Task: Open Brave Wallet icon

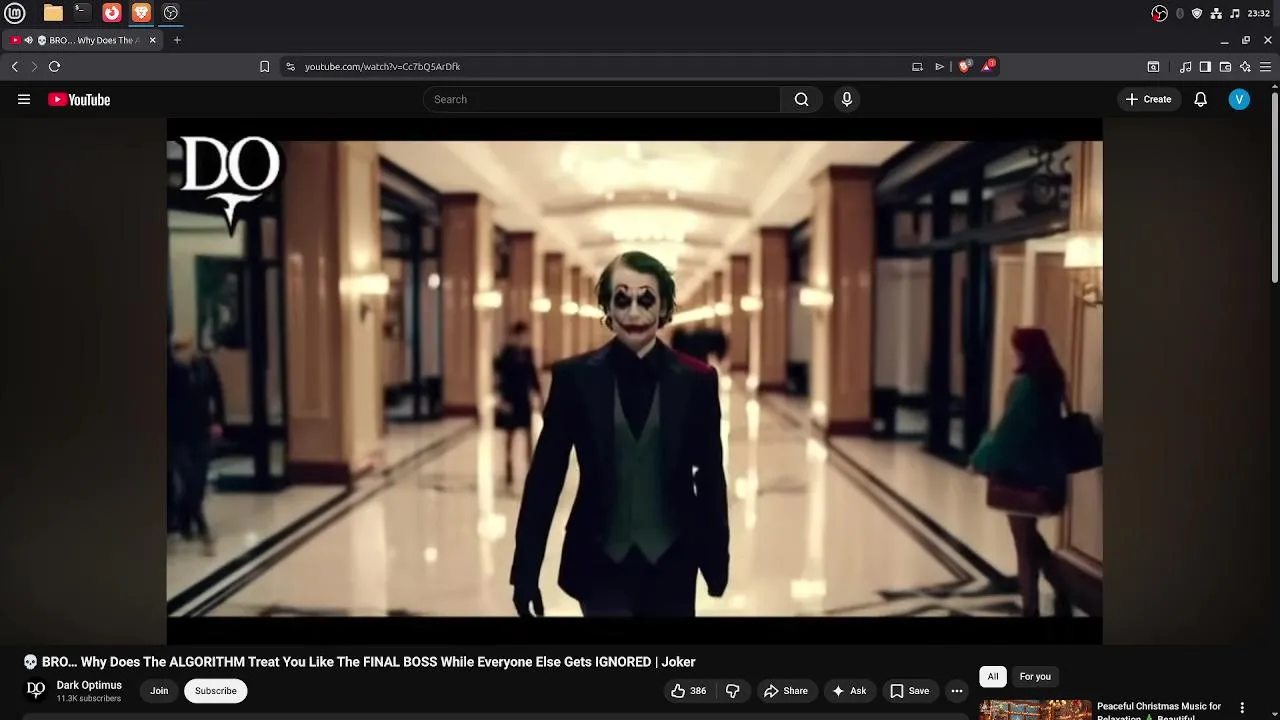Action: click(1225, 67)
